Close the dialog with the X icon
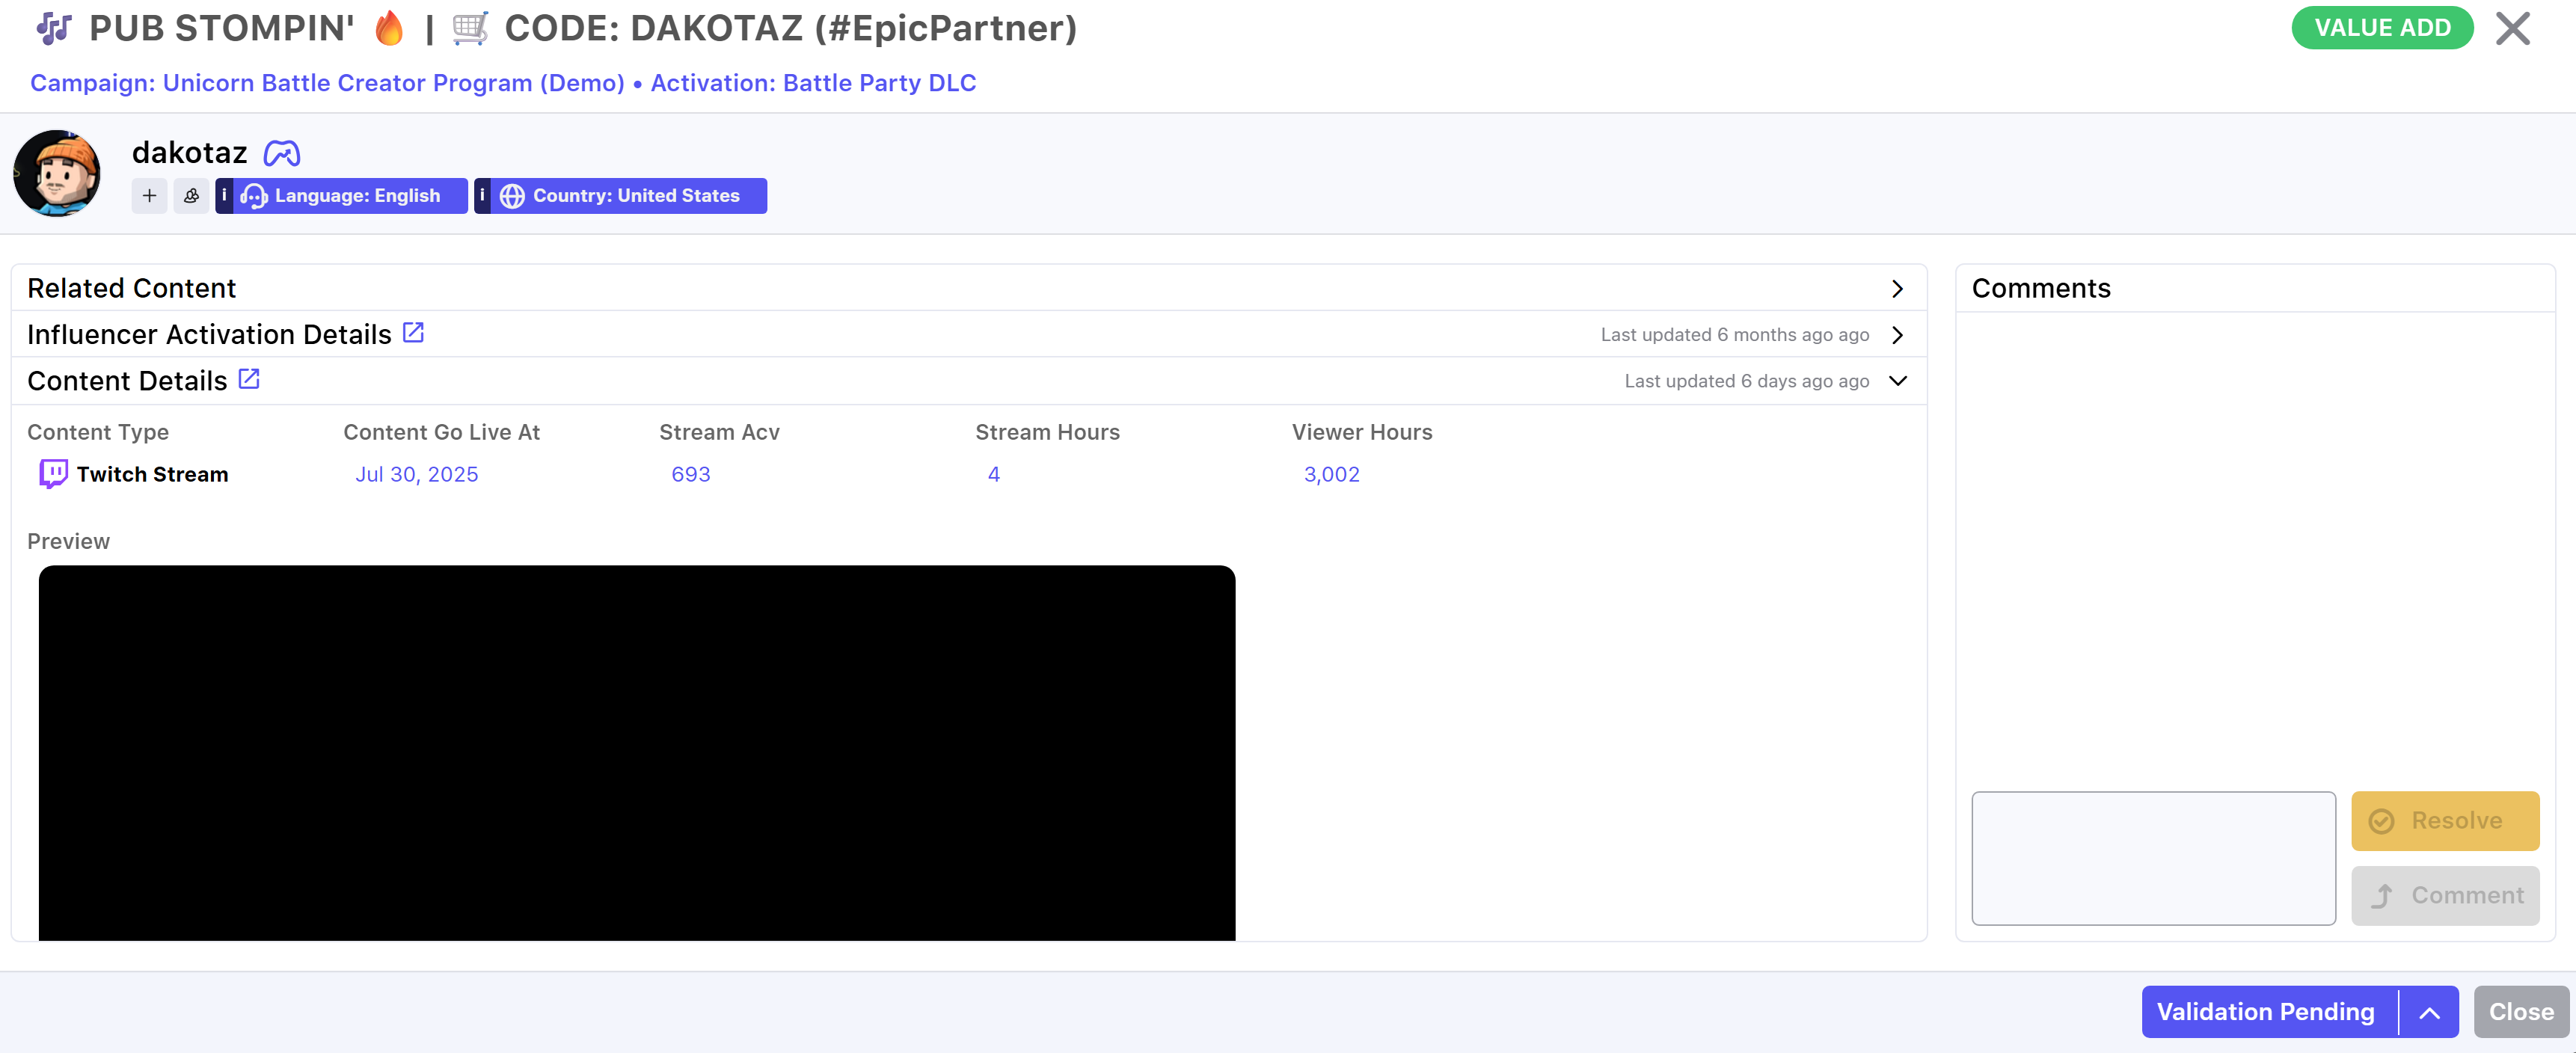Viewport: 2576px width, 1053px height. (2512, 28)
